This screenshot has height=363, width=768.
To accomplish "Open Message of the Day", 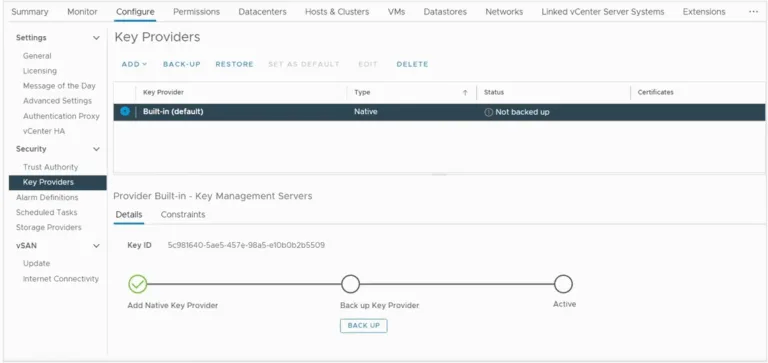I will point(59,86).
